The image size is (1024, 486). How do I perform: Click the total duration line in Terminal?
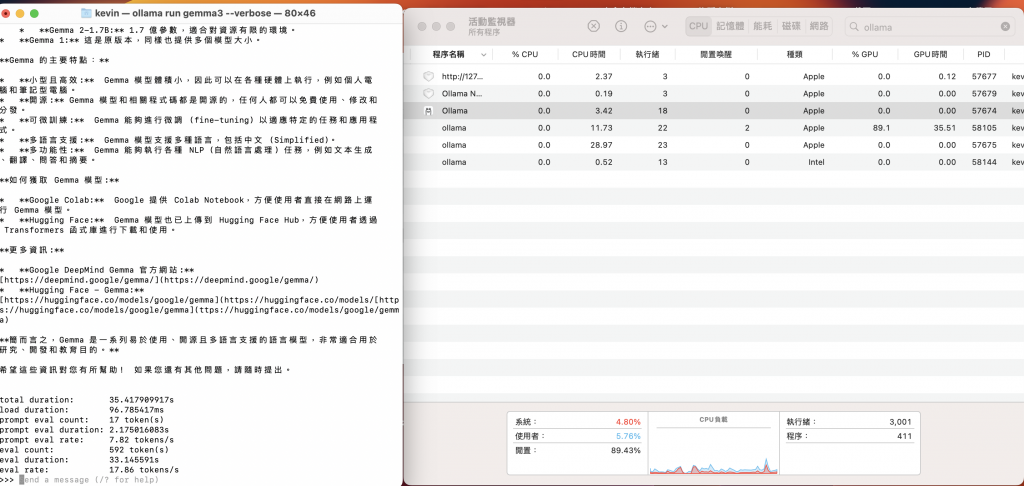point(88,400)
